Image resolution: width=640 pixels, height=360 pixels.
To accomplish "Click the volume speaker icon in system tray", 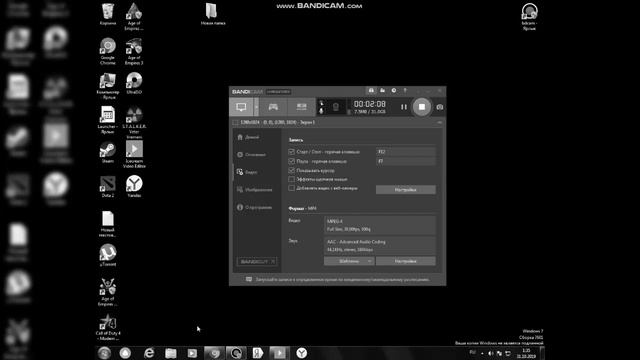I will (x=491, y=353).
